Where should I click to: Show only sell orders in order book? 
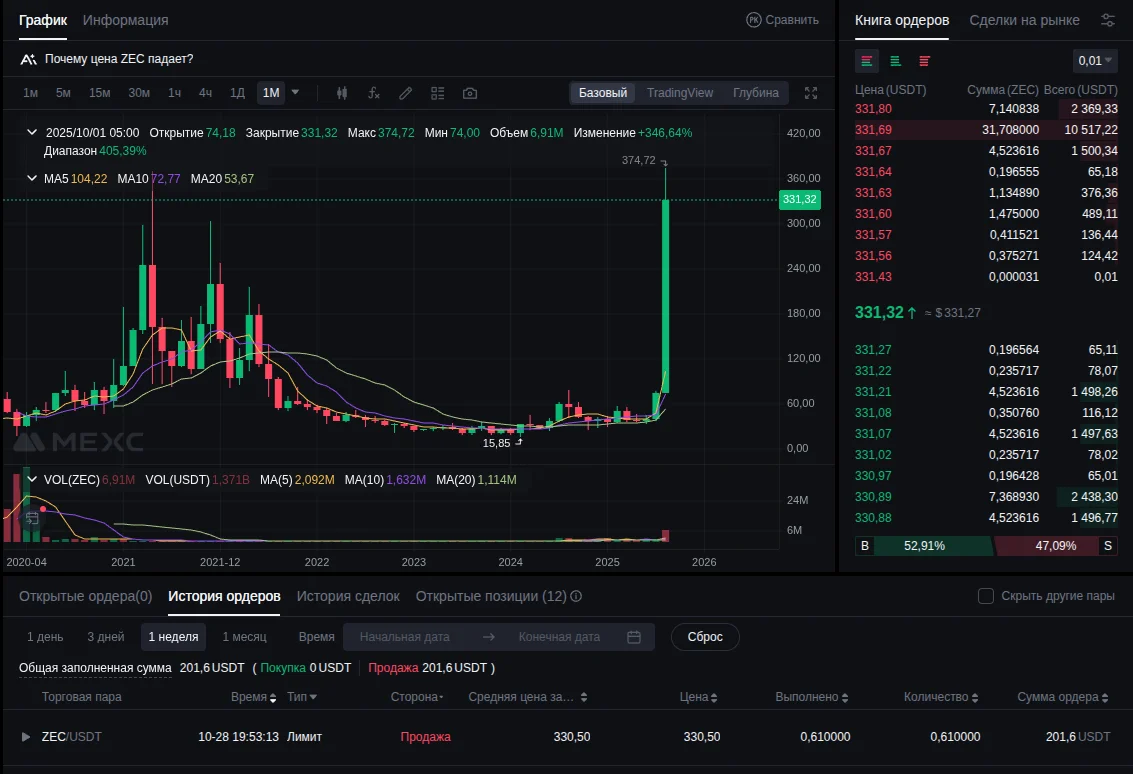pyautogui.click(x=924, y=61)
